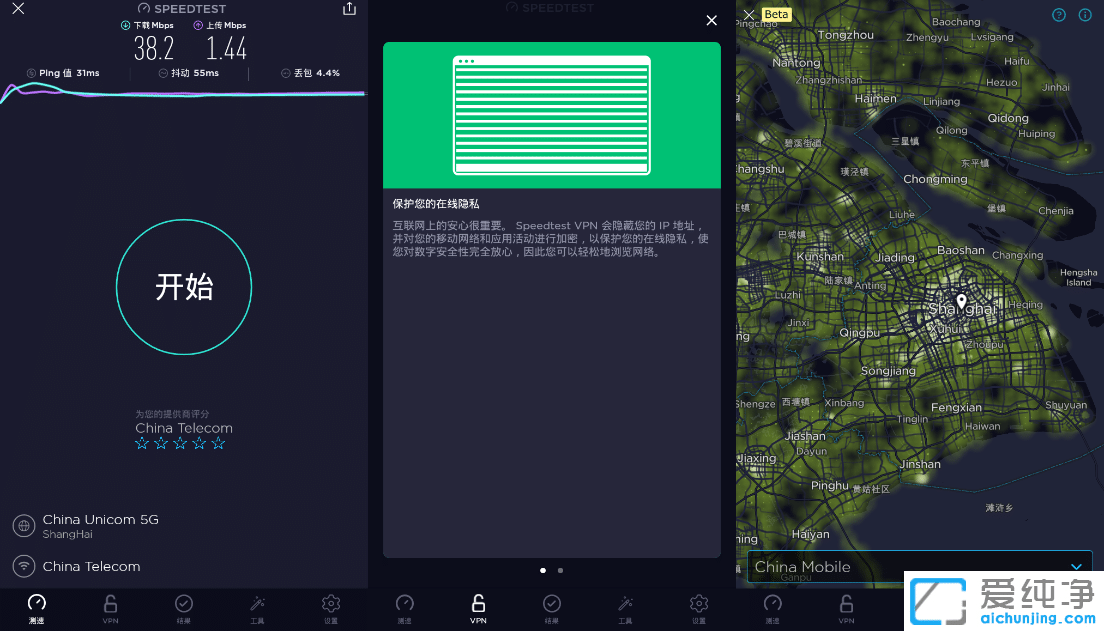The height and width of the screenshot is (631, 1104).
Task: Tap the yellow Beta badge on the map
Action: coord(776,14)
